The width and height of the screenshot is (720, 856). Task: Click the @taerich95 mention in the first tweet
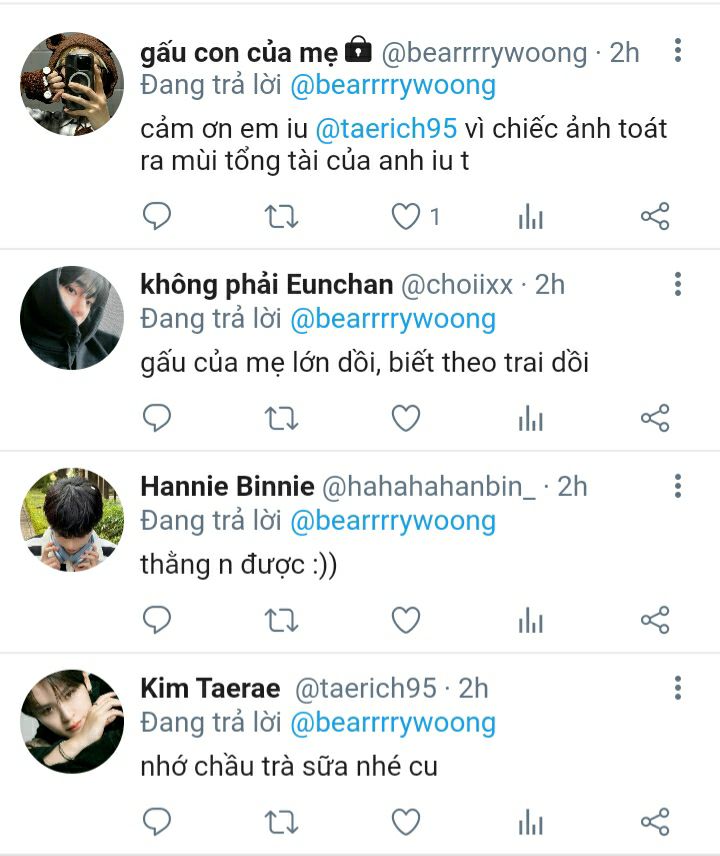pyautogui.click(x=386, y=129)
